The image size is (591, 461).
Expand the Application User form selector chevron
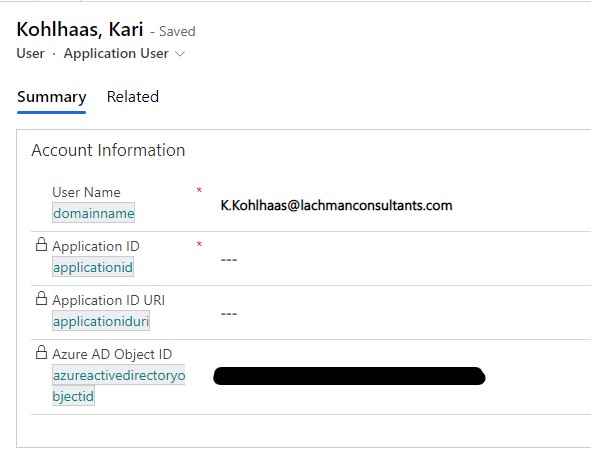180,54
